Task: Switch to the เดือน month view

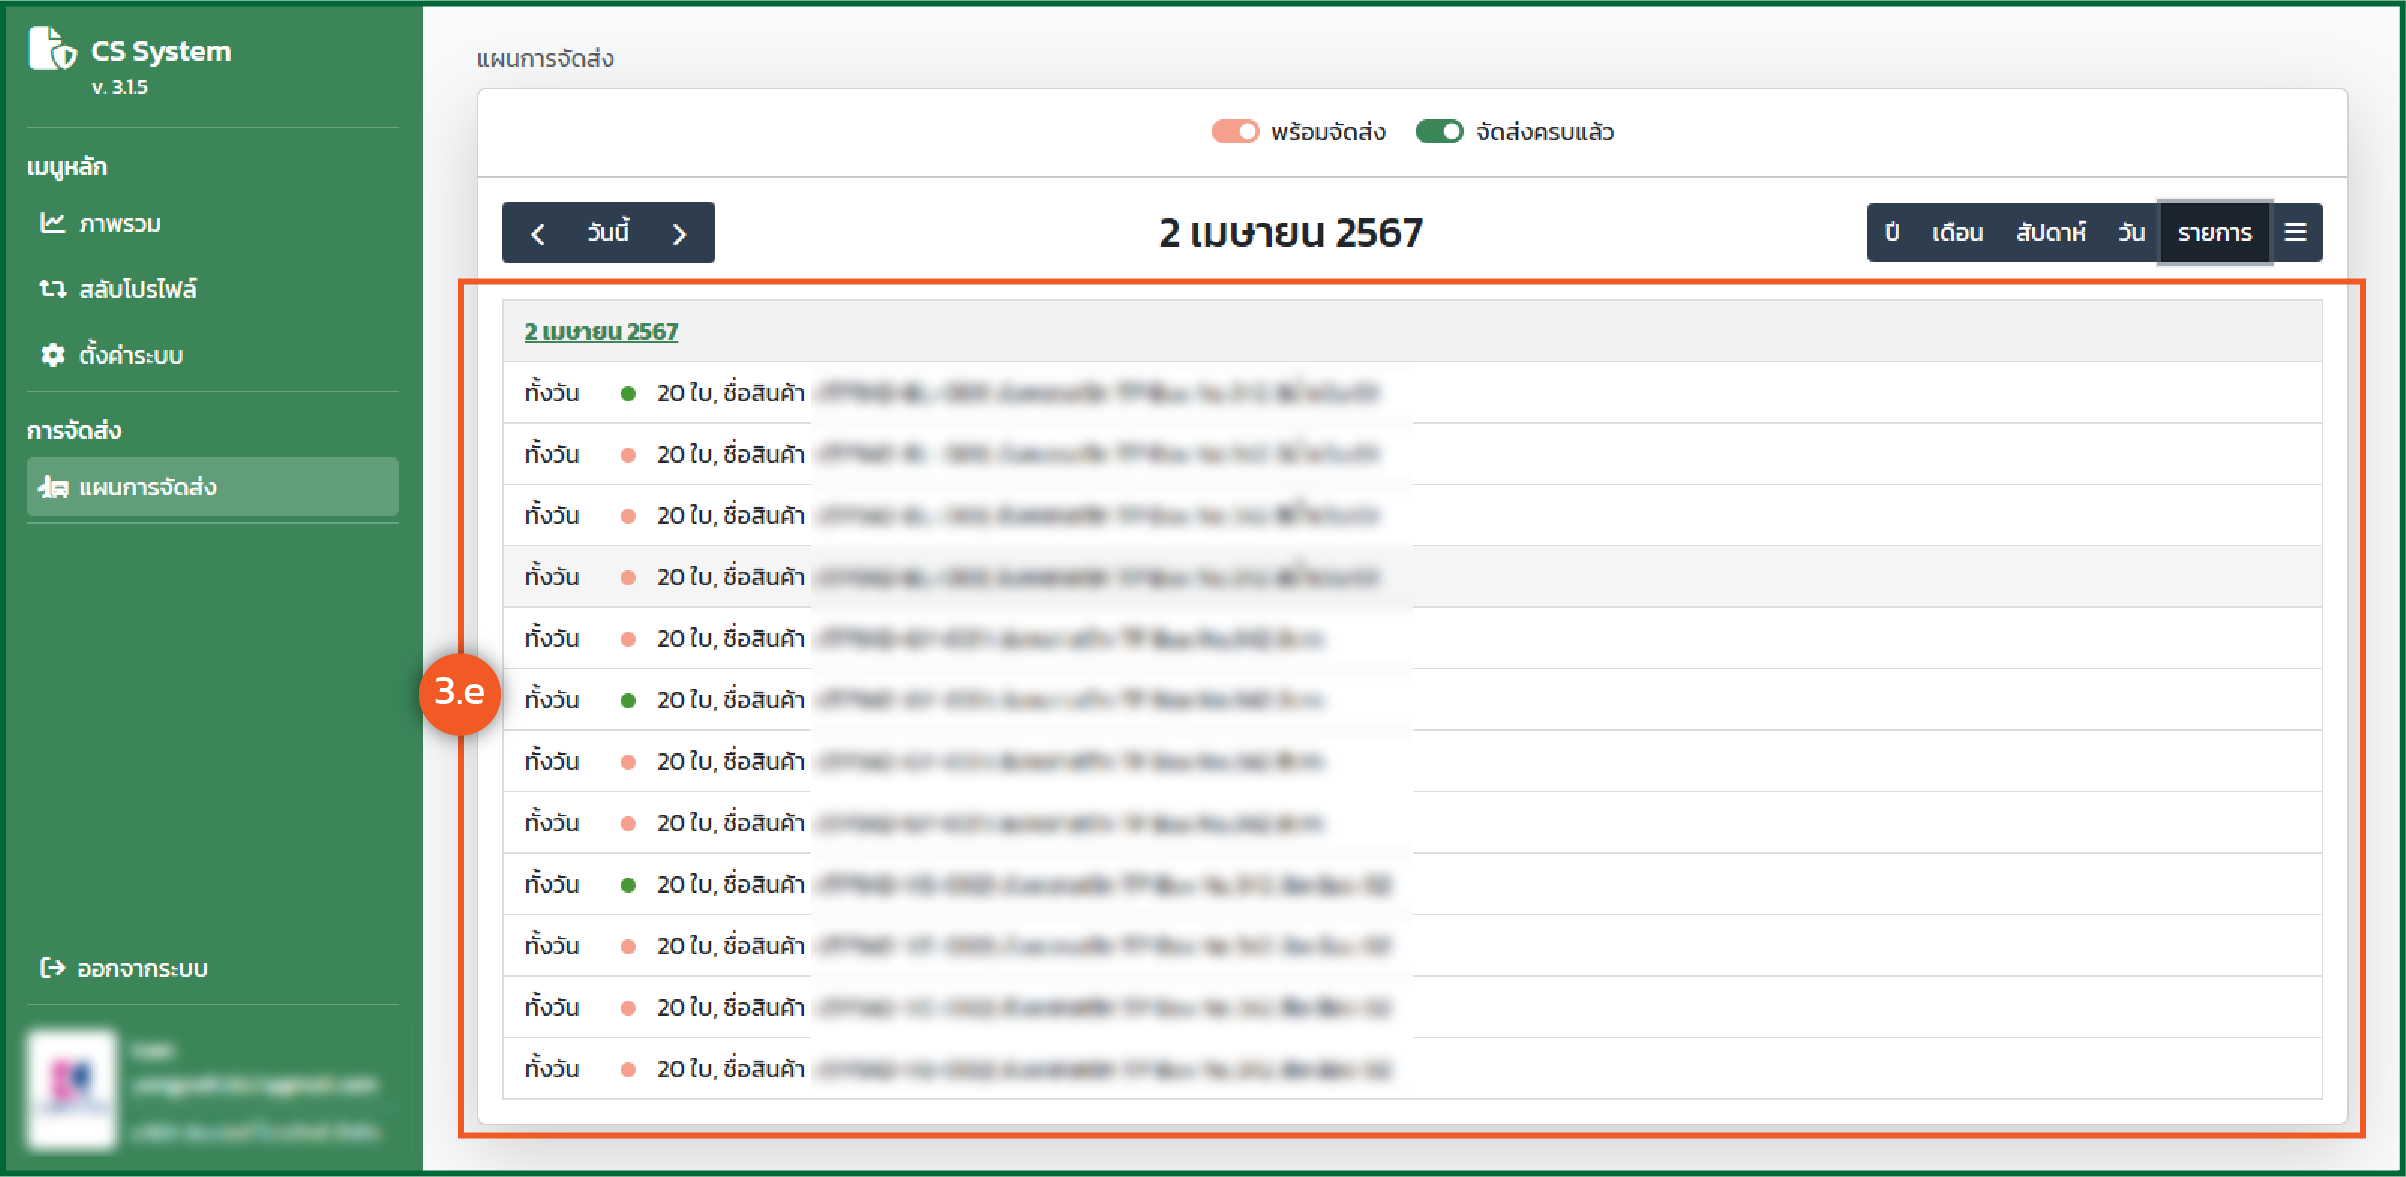Action: coord(1956,232)
